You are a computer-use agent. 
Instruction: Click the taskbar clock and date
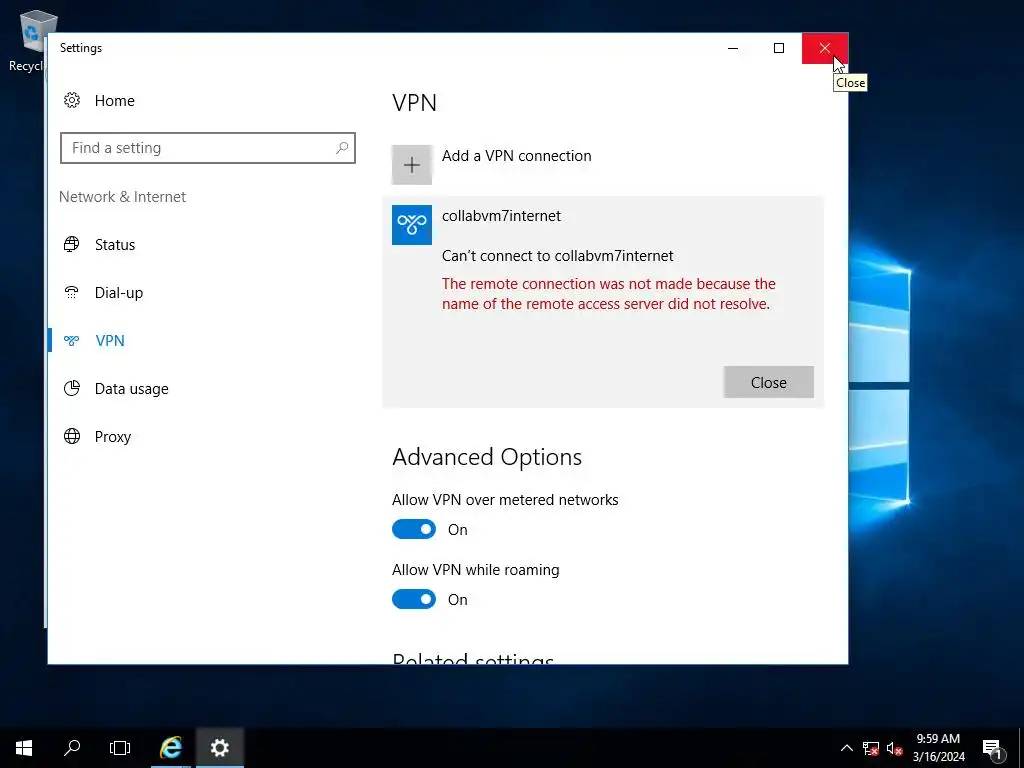pos(938,748)
